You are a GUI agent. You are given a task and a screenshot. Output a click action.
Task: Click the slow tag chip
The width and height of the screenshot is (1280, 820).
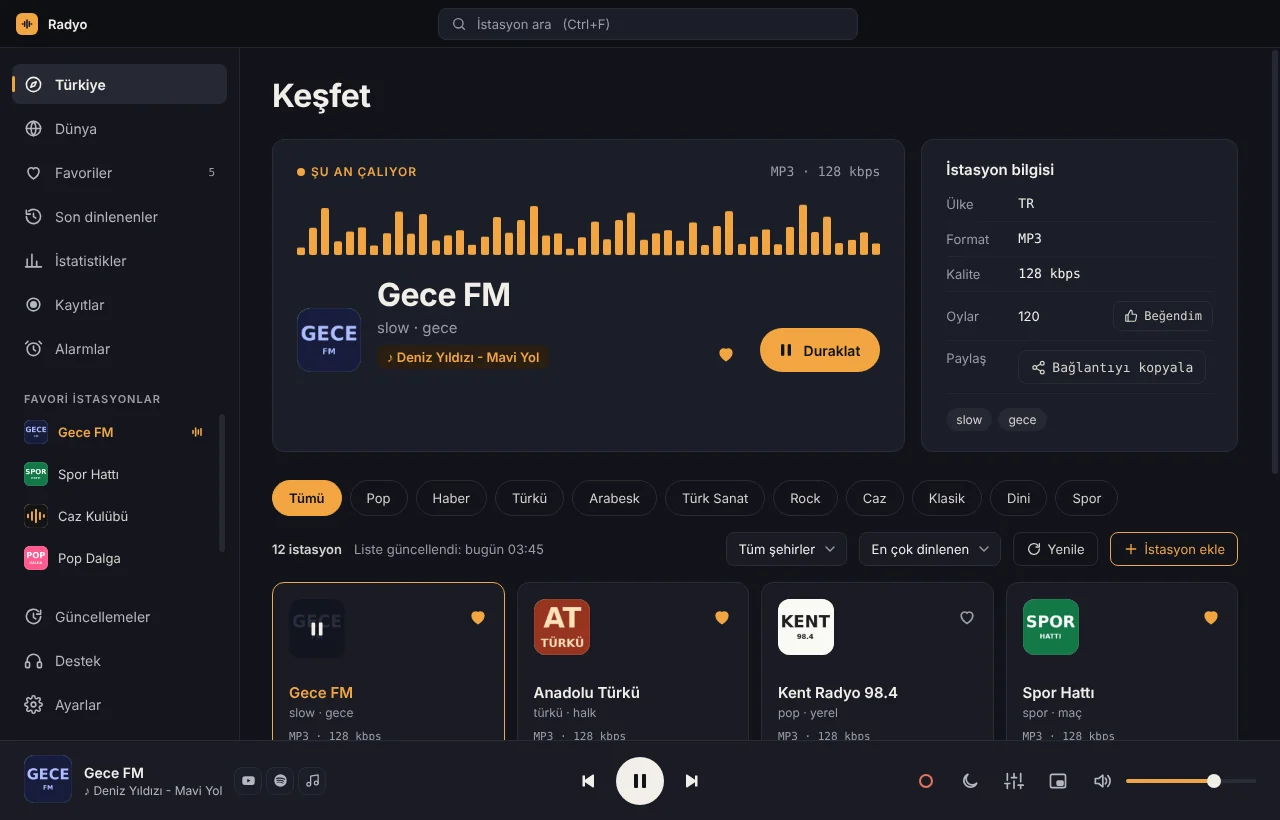tap(969, 420)
